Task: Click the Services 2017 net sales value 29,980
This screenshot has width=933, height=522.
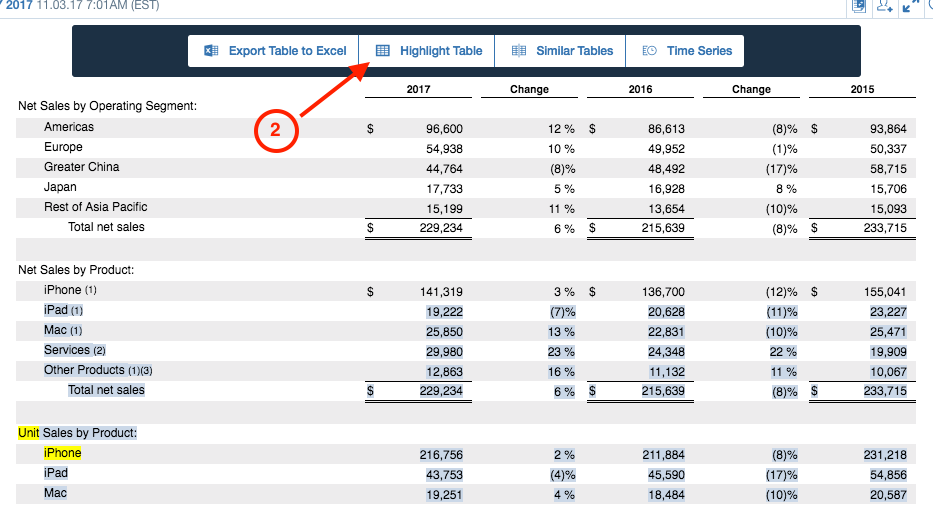Action: click(x=444, y=352)
